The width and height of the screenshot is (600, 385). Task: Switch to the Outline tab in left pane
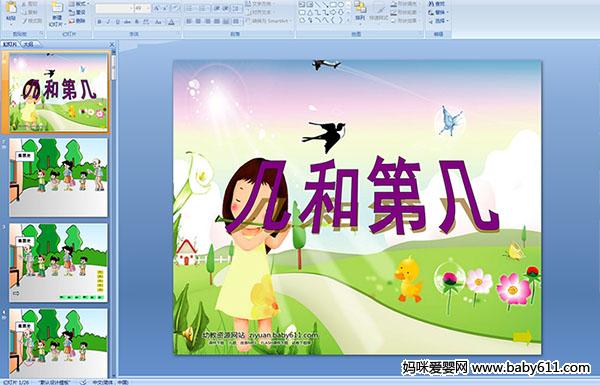tap(29, 44)
